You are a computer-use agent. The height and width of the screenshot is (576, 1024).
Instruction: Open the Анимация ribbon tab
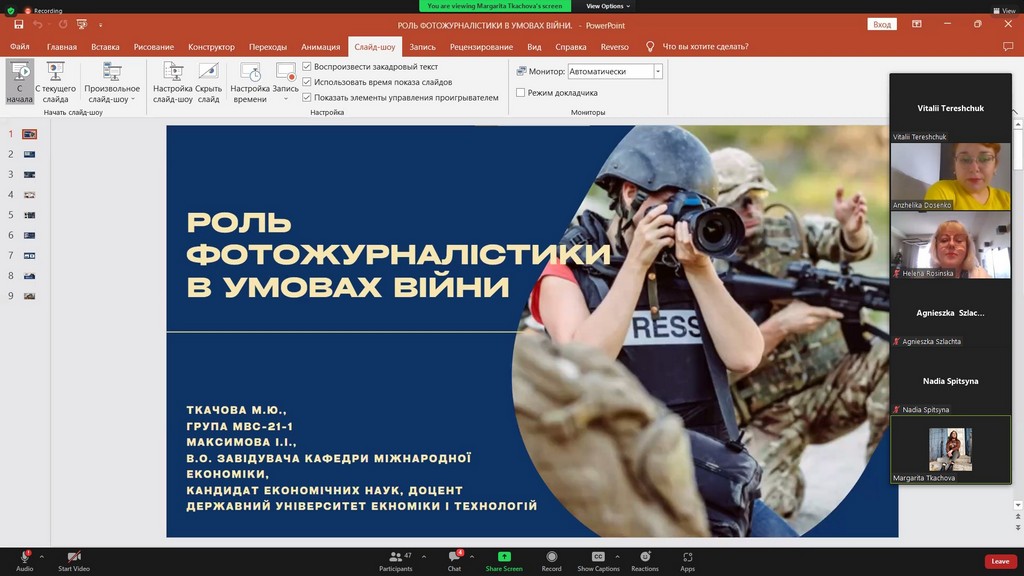[x=320, y=47]
